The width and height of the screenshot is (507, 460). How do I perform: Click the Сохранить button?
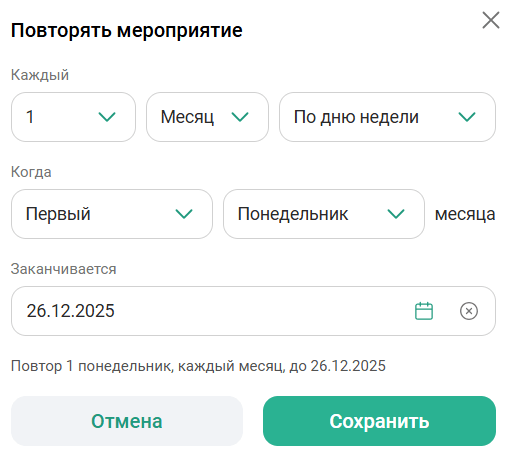coord(379,421)
